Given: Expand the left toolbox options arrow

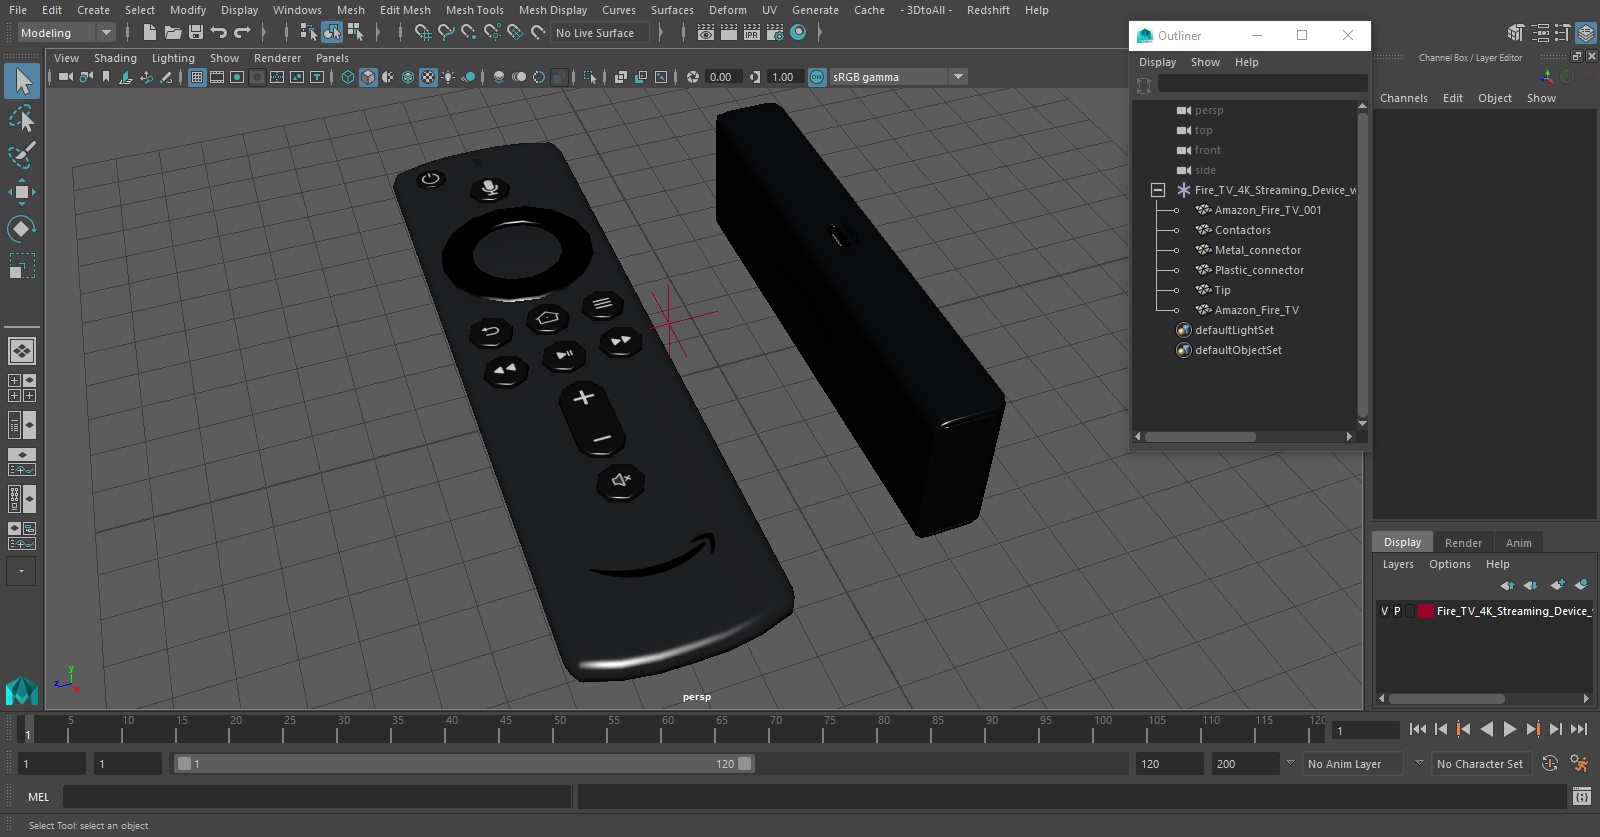Looking at the screenshot, I should (x=21, y=571).
